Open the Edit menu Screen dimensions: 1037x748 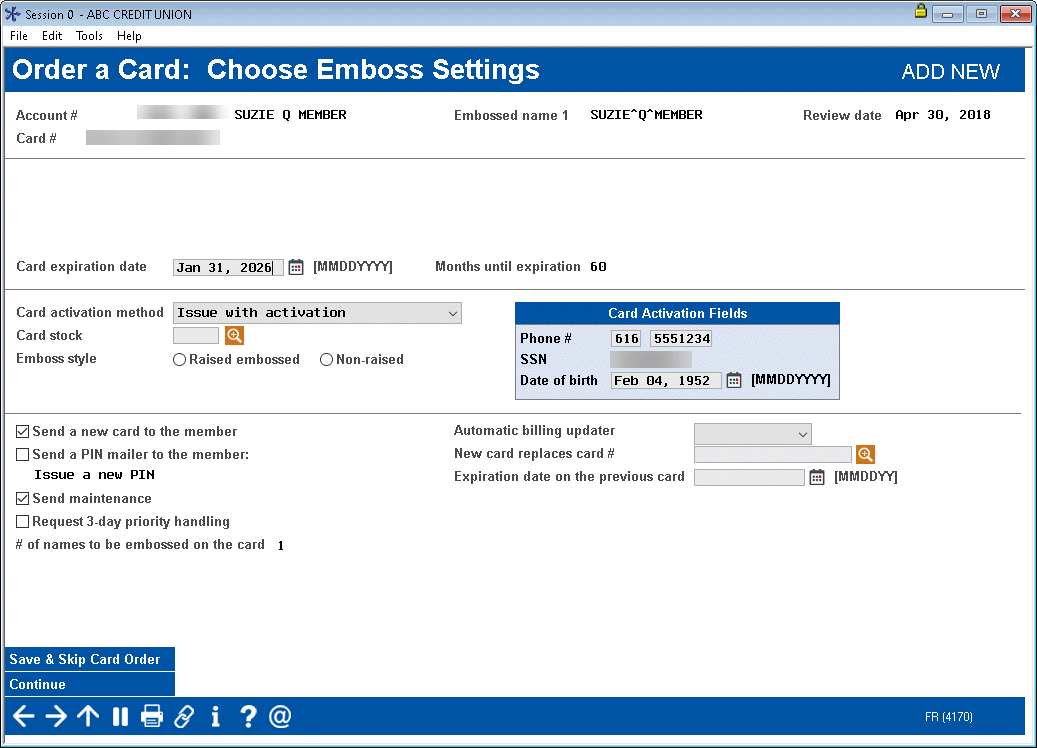coord(51,36)
